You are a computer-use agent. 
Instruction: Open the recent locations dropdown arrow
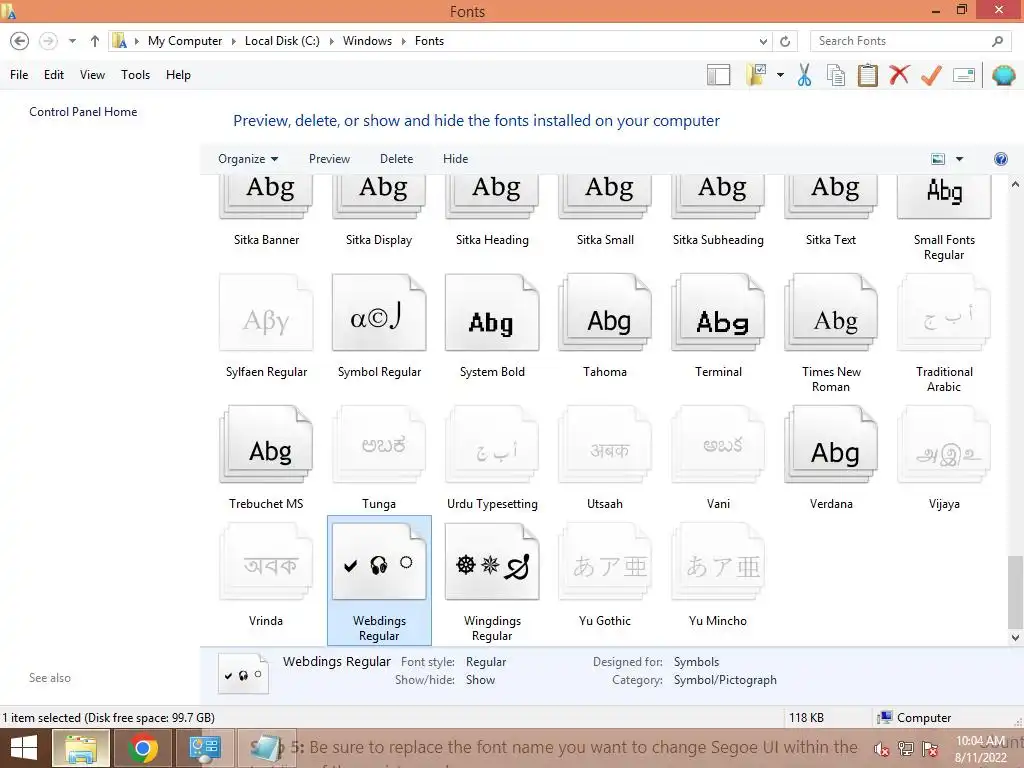pyautogui.click(x=72, y=41)
